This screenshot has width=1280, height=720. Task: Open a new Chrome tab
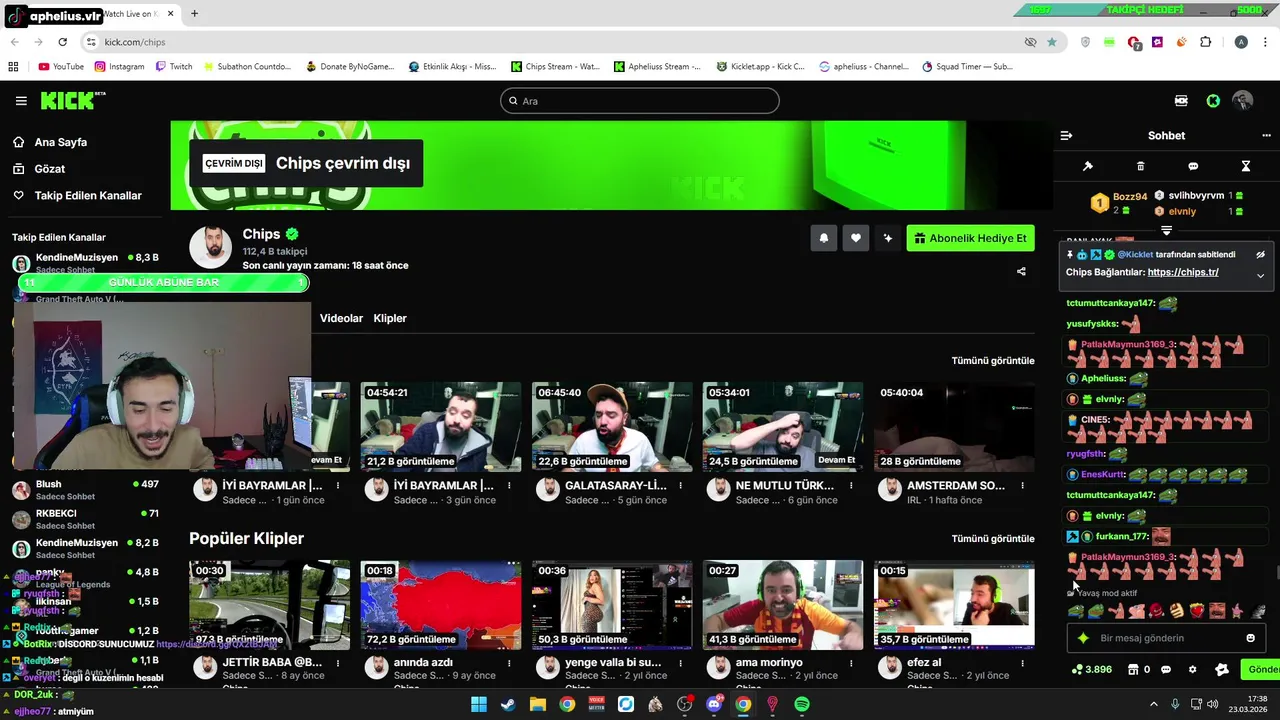pyautogui.click(x=194, y=14)
